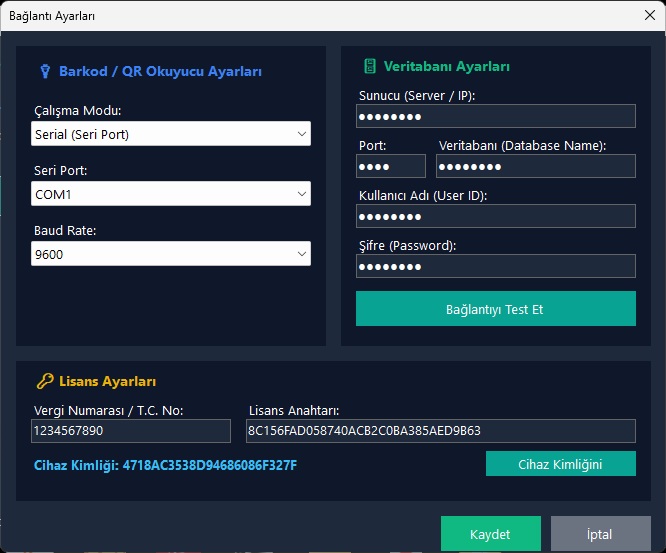Click the Çalışma Modu label
The width and height of the screenshot is (666, 553).
point(77,111)
